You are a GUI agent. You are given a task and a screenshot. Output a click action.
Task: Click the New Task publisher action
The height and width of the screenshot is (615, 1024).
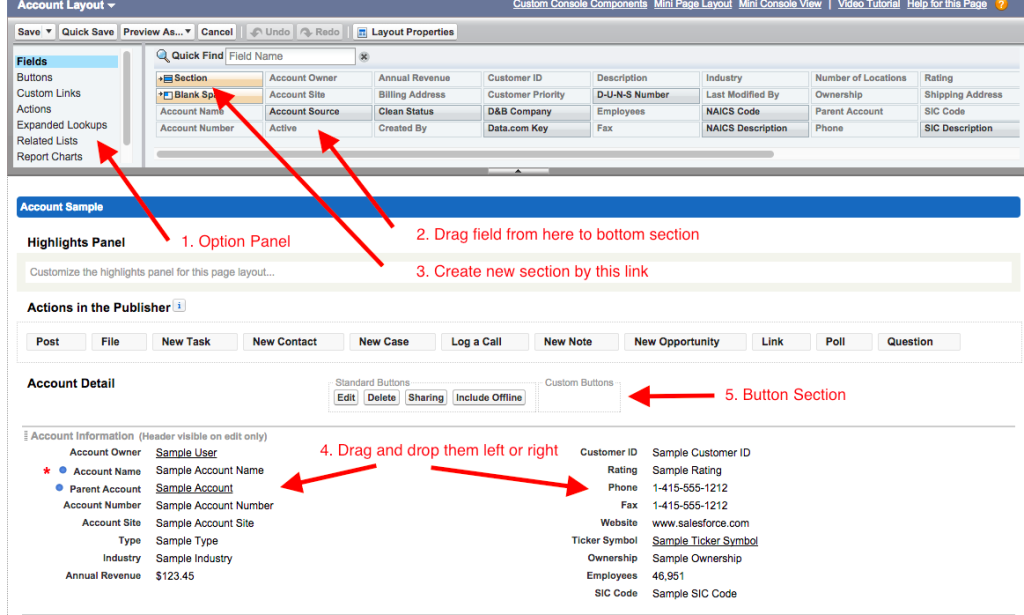point(195,342)
